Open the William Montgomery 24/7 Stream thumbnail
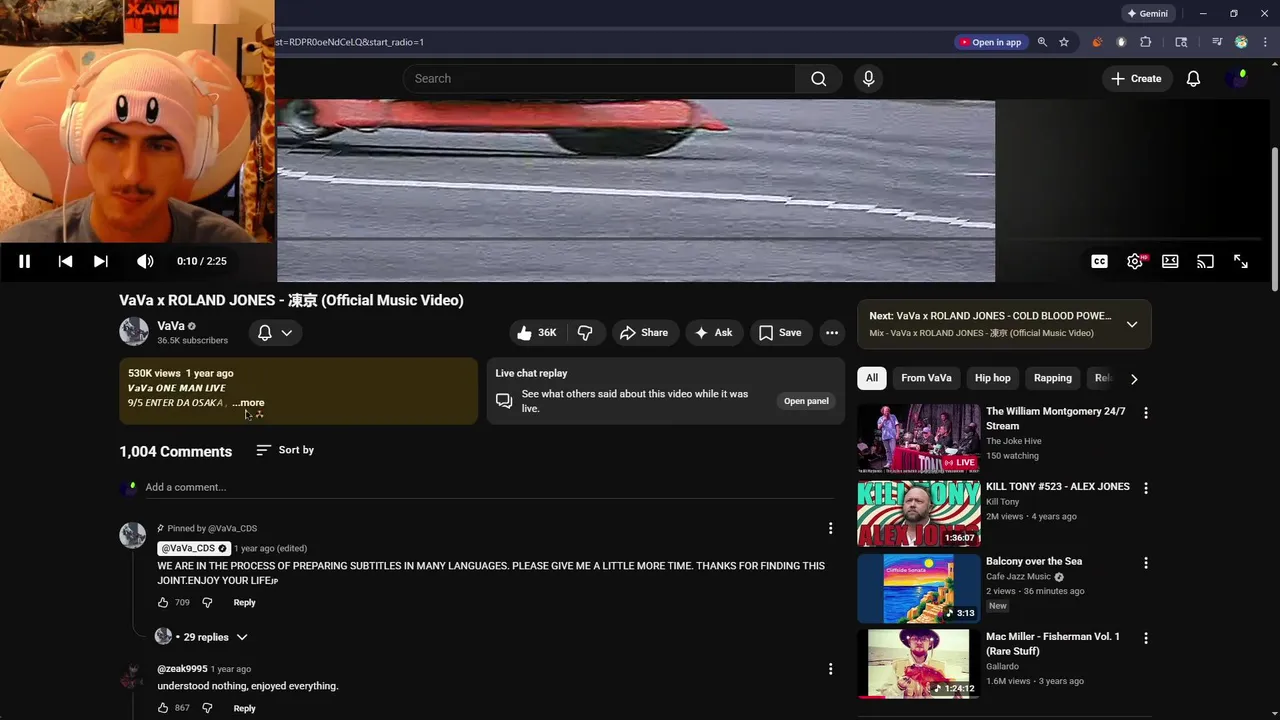1280x720 pixels. 919,438
